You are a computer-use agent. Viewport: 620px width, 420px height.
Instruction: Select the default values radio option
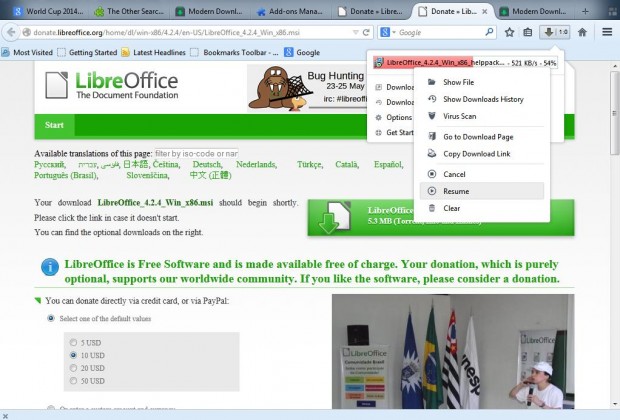coord(51,318)
